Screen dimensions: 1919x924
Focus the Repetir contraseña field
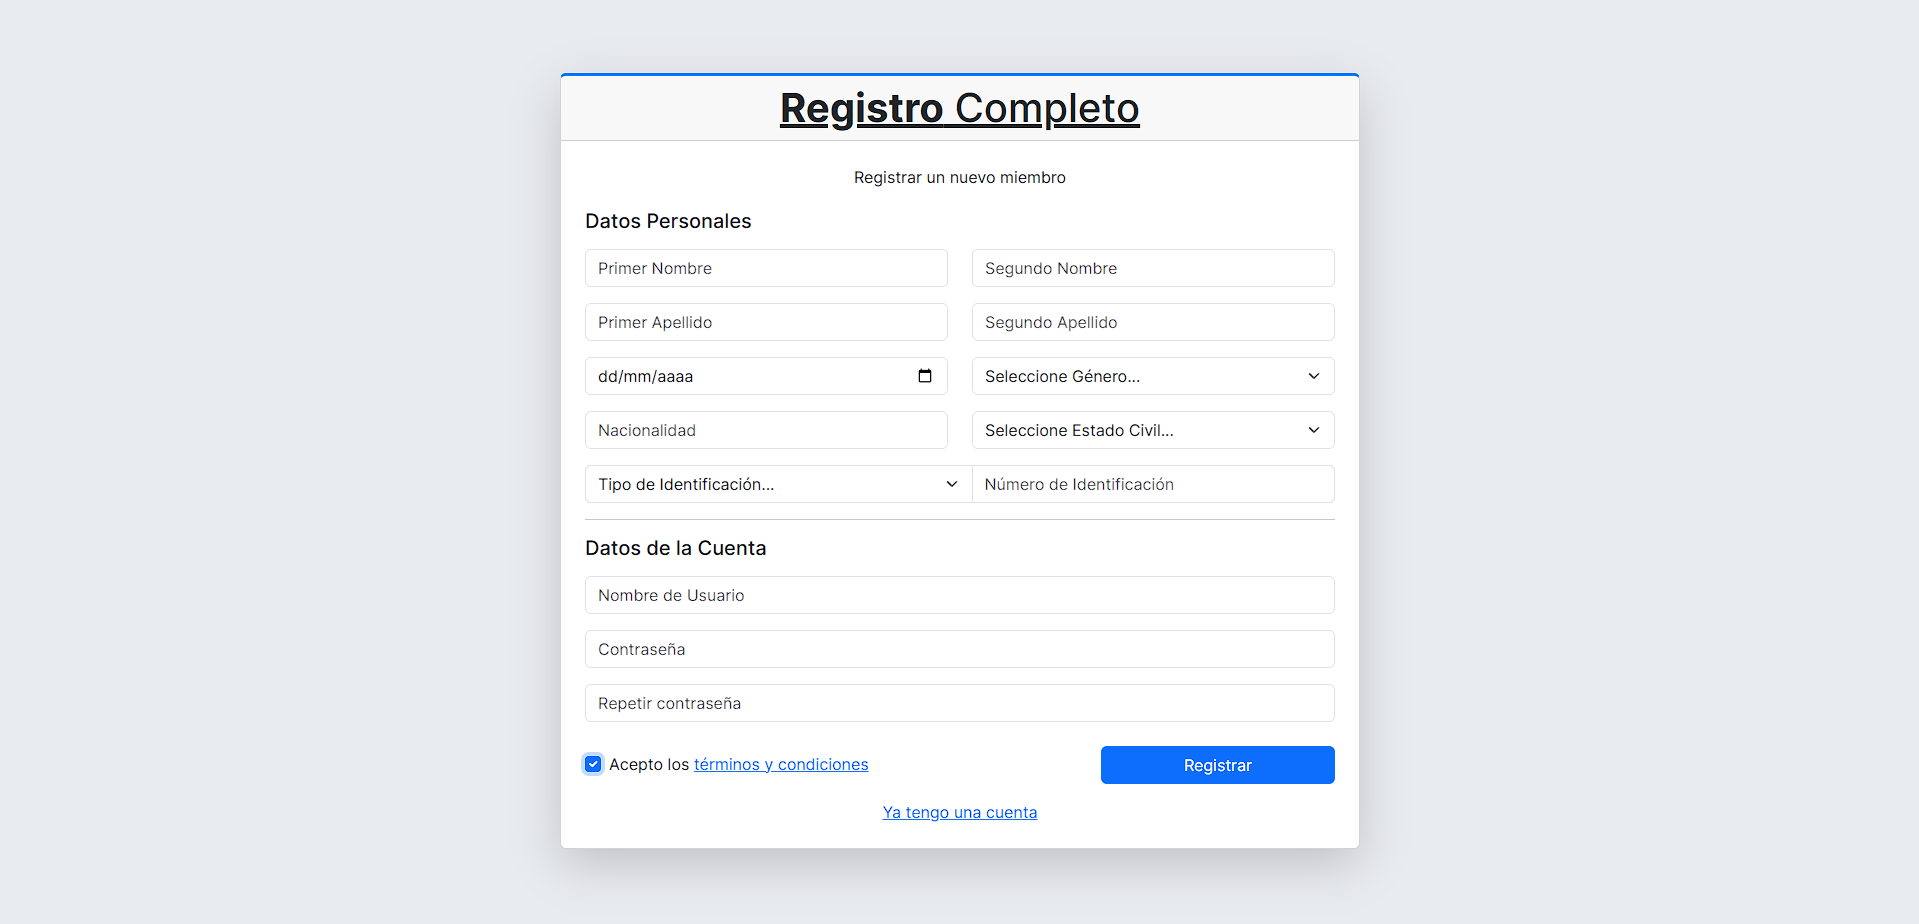(x=959, y=703)
